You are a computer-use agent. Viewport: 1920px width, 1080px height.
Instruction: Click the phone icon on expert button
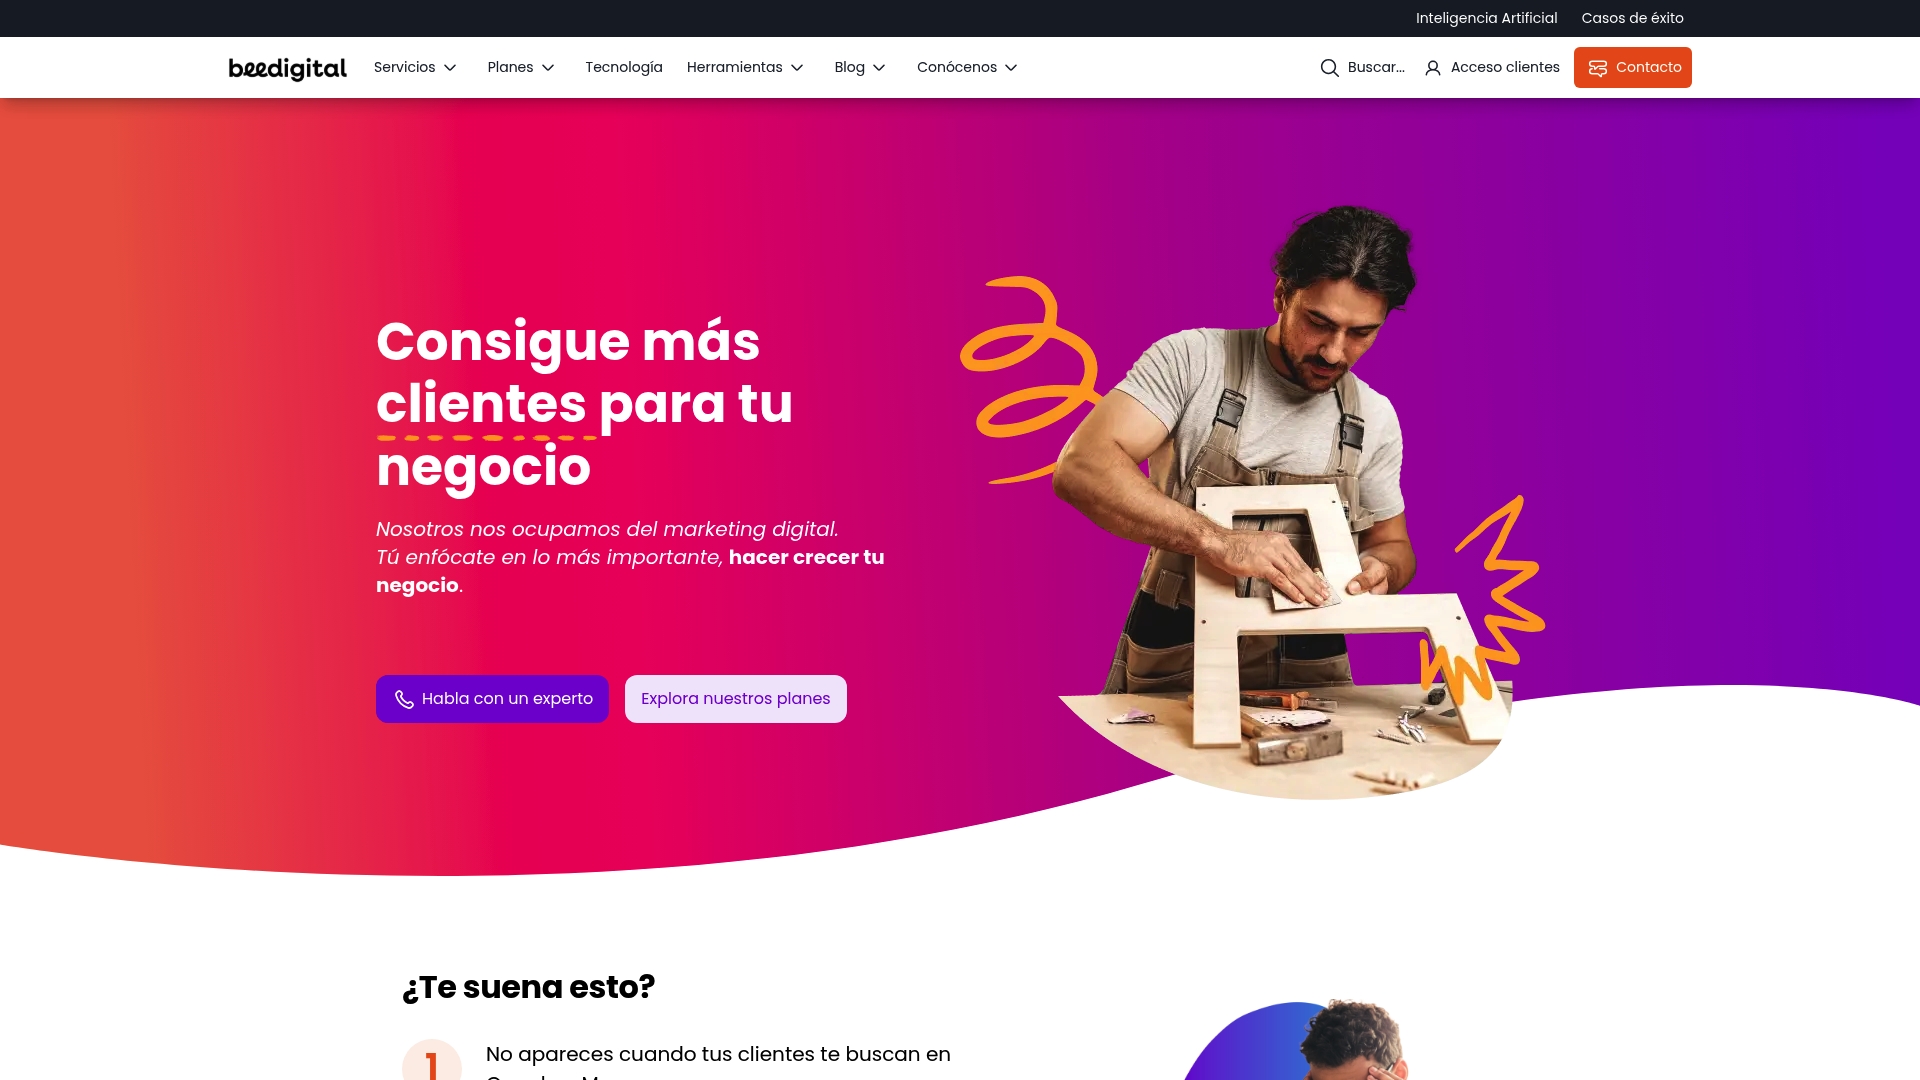pyautogui.click(x=404, y=699)
